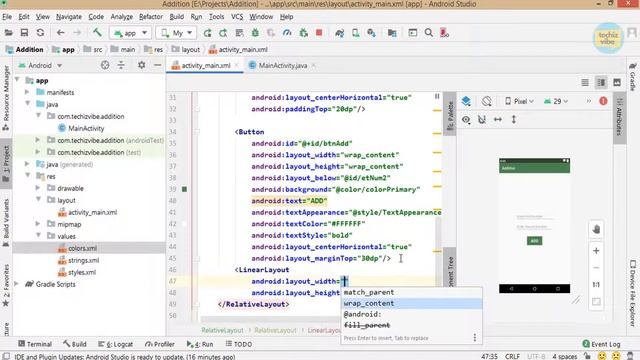Click the layout preview phone thumbnail
The height and width of the screenshot is (360, 640).
click(534, 225)
